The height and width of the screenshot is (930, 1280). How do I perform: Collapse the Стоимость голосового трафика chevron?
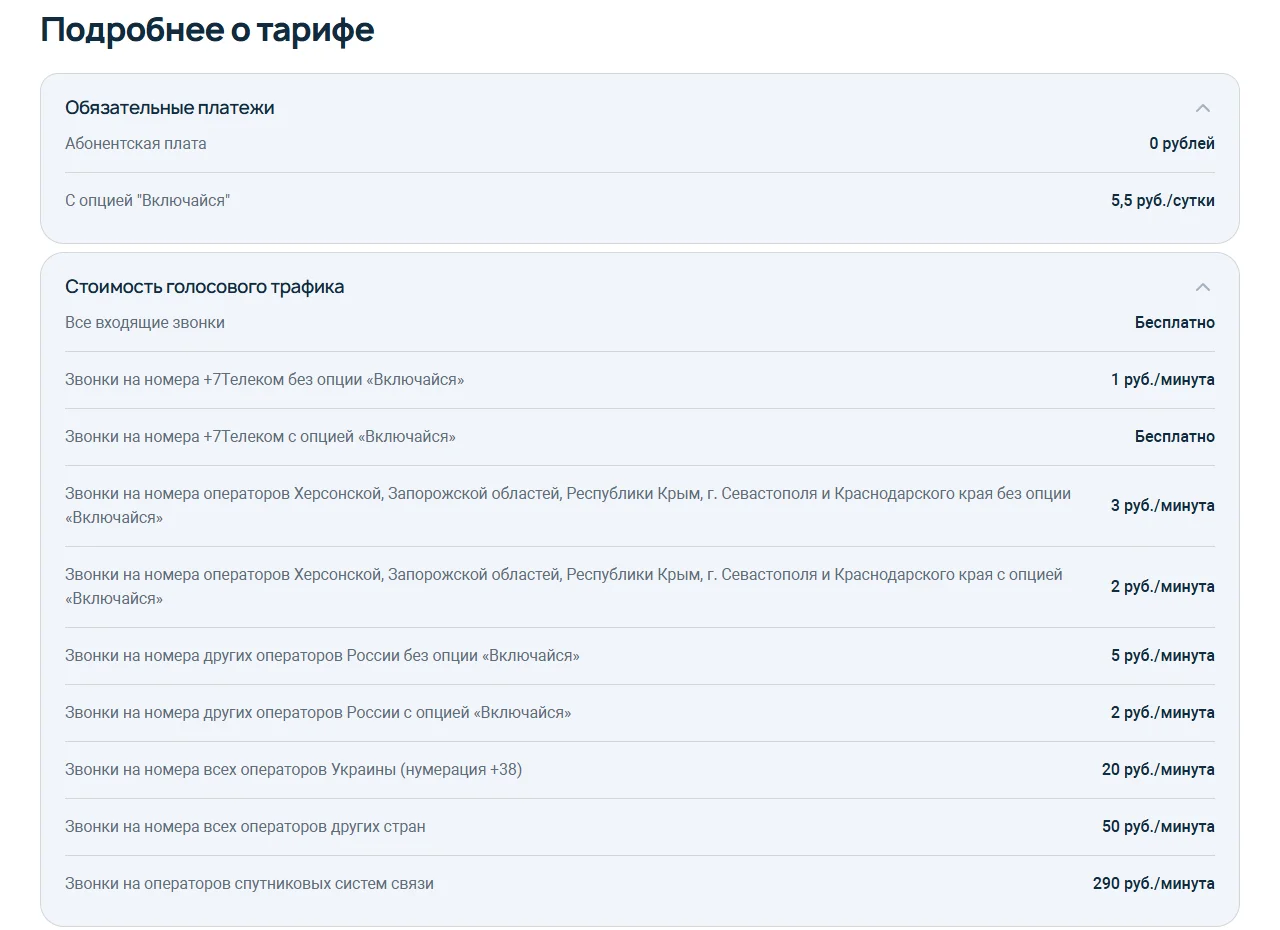[1203, 287]
